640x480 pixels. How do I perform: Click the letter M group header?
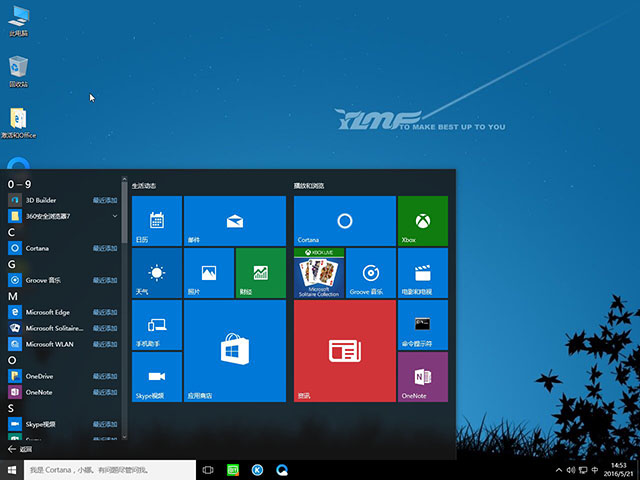point(13,296)
